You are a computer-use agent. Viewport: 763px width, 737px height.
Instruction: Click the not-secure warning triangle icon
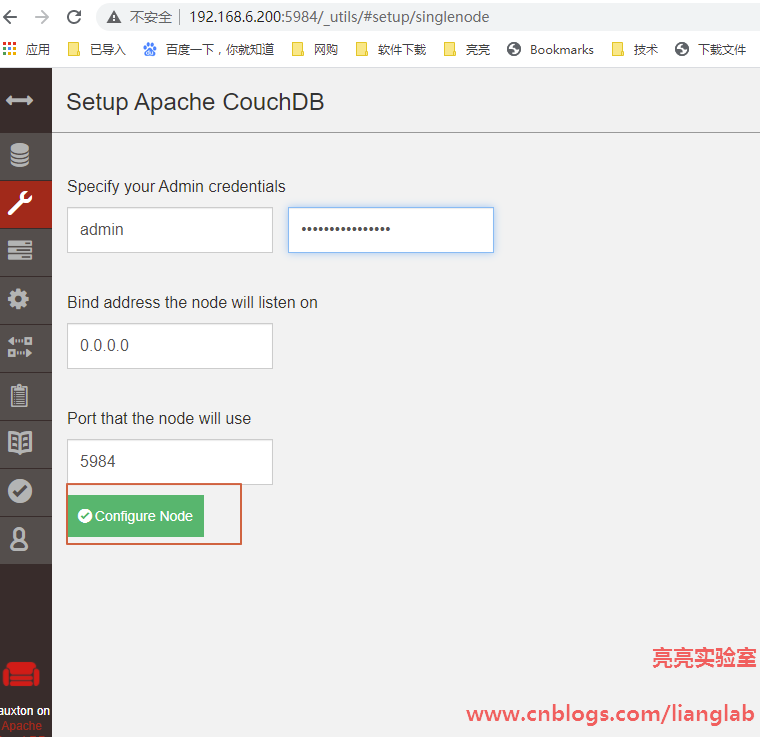pos(114,18)
